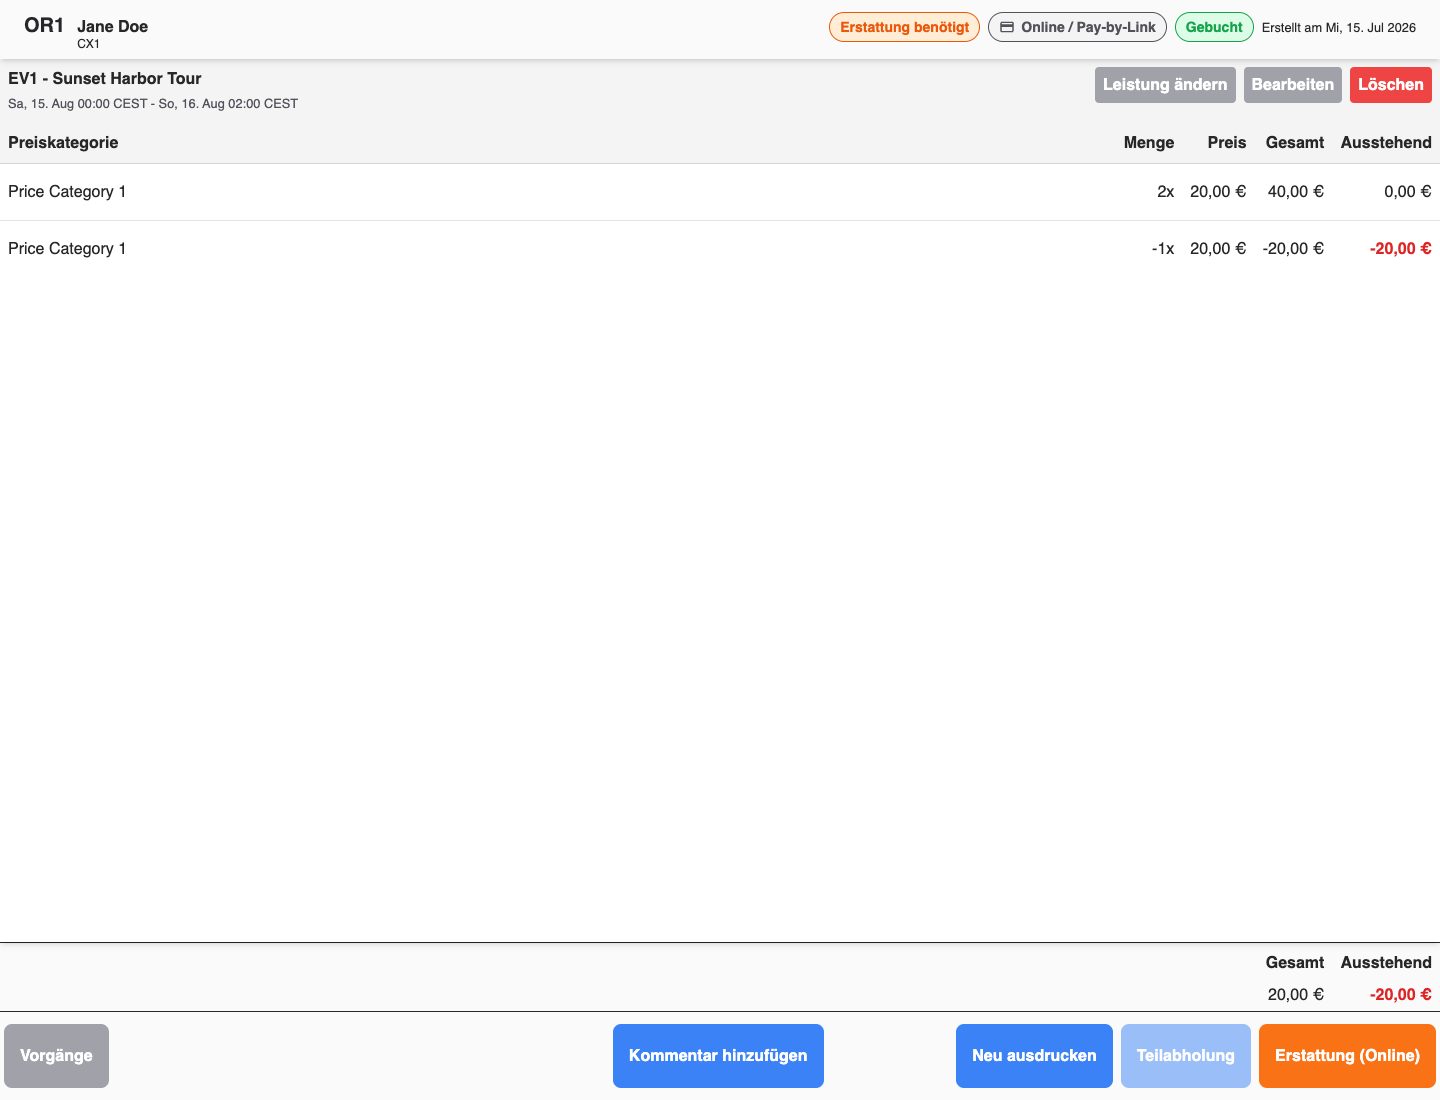
Task: Click the Preiskategorie column header
Action: tap(63, 143)
